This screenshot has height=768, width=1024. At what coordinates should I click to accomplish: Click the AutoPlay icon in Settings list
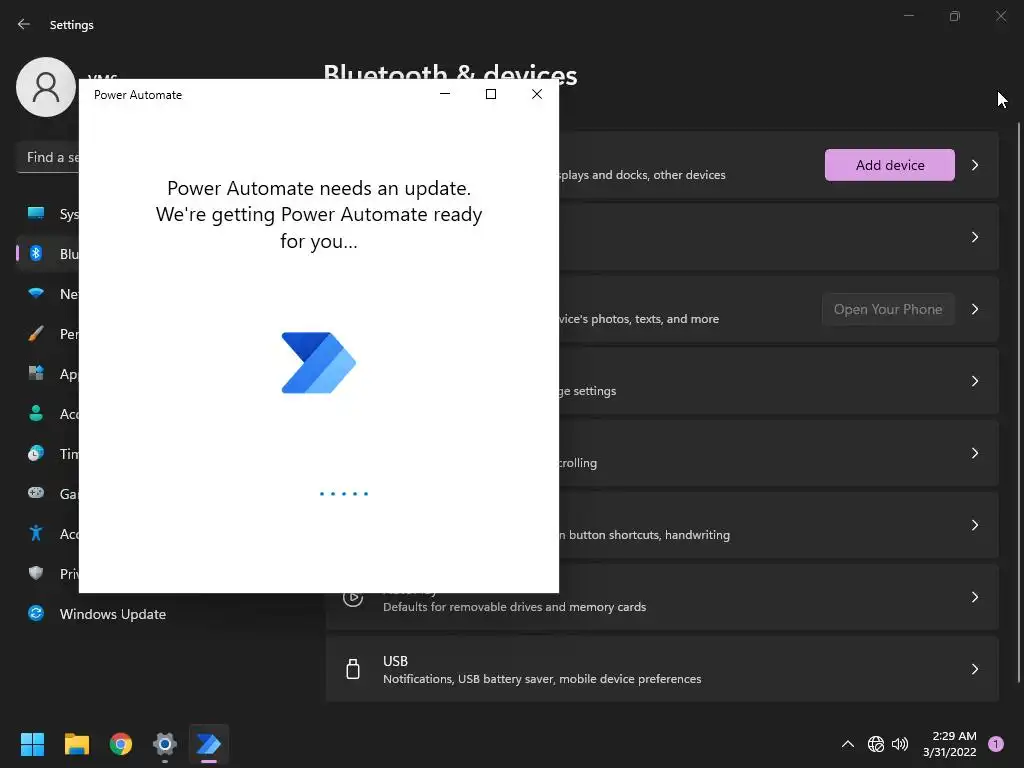tap(353, 598)
